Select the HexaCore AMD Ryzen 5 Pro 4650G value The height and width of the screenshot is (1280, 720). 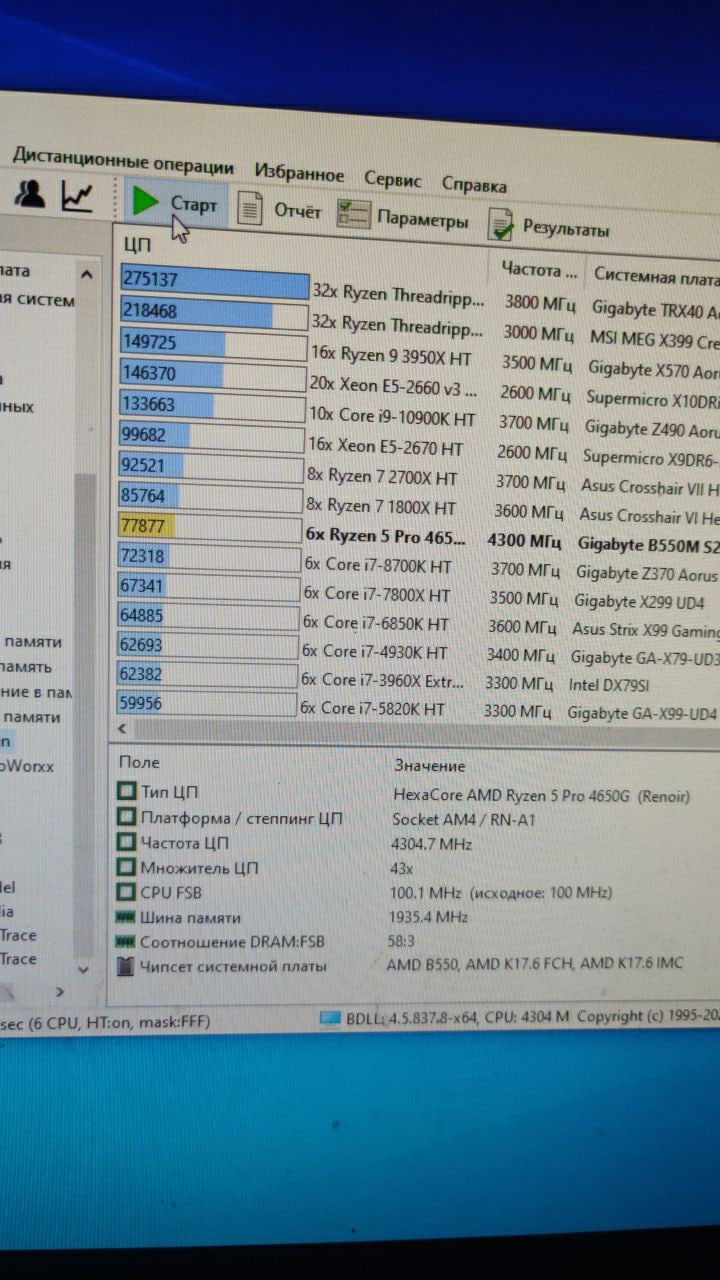(x=541, y=796)
